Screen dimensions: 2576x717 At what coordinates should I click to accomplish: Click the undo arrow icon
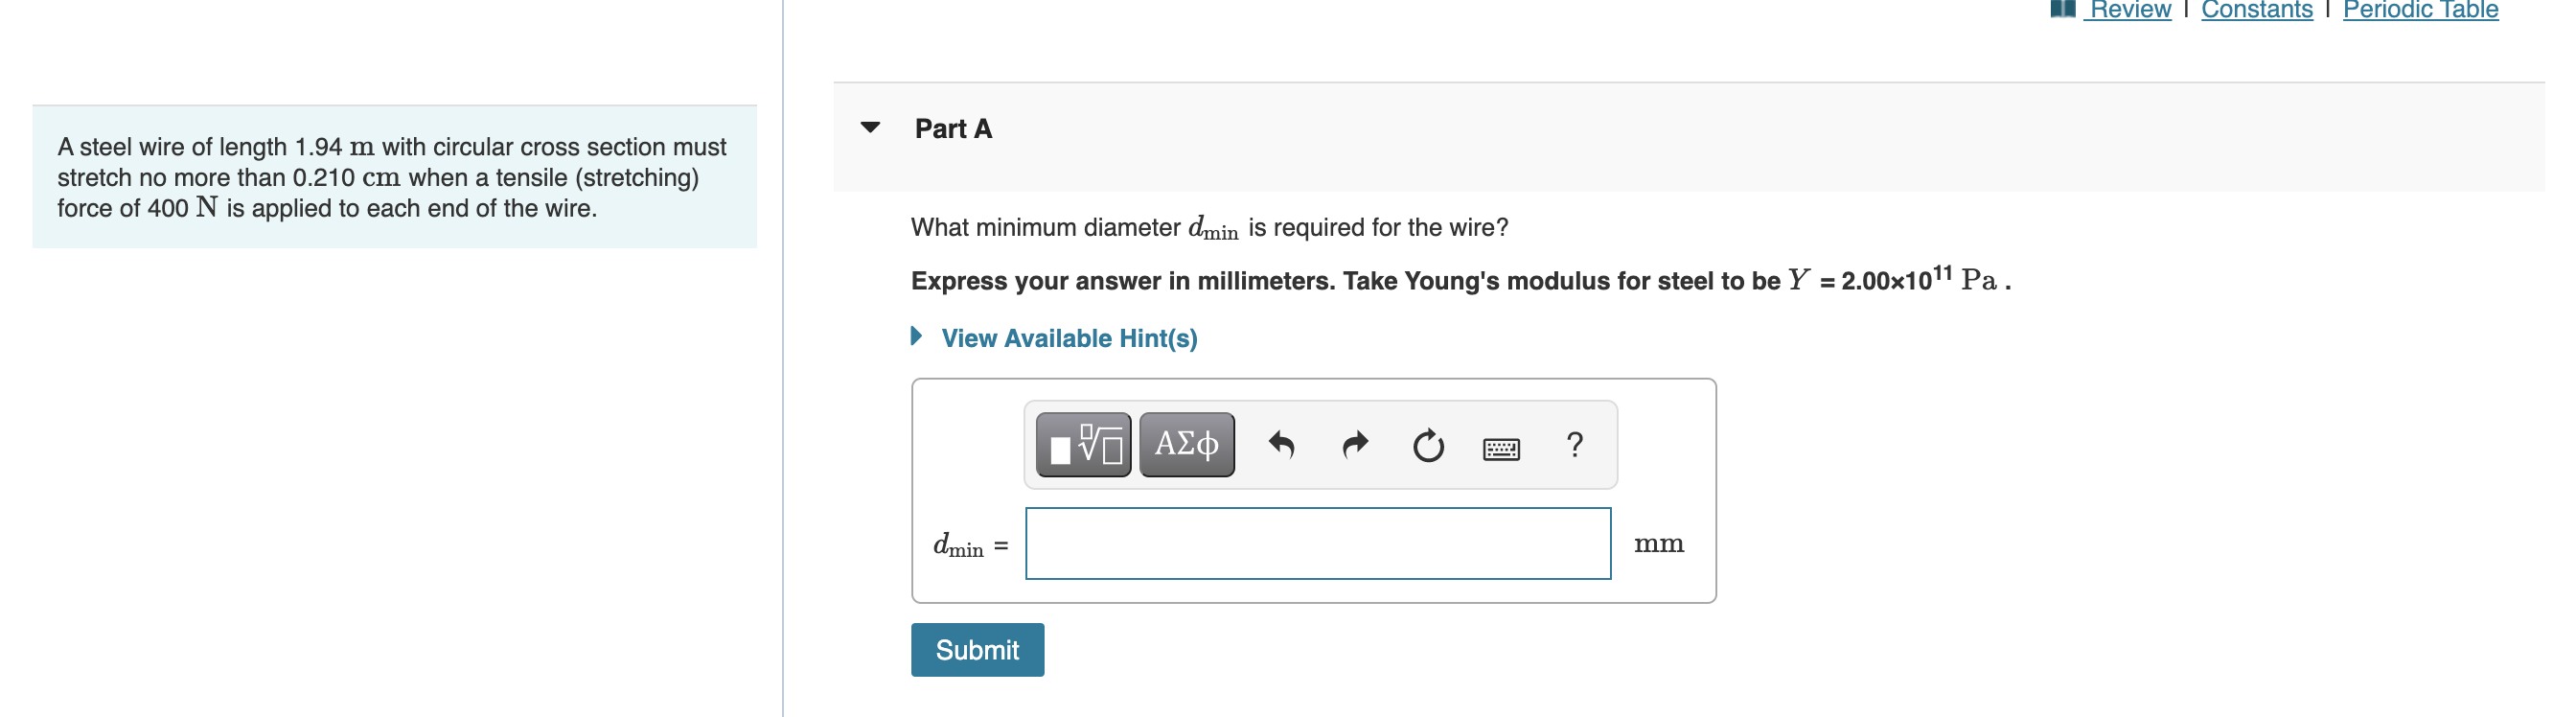1281,445
